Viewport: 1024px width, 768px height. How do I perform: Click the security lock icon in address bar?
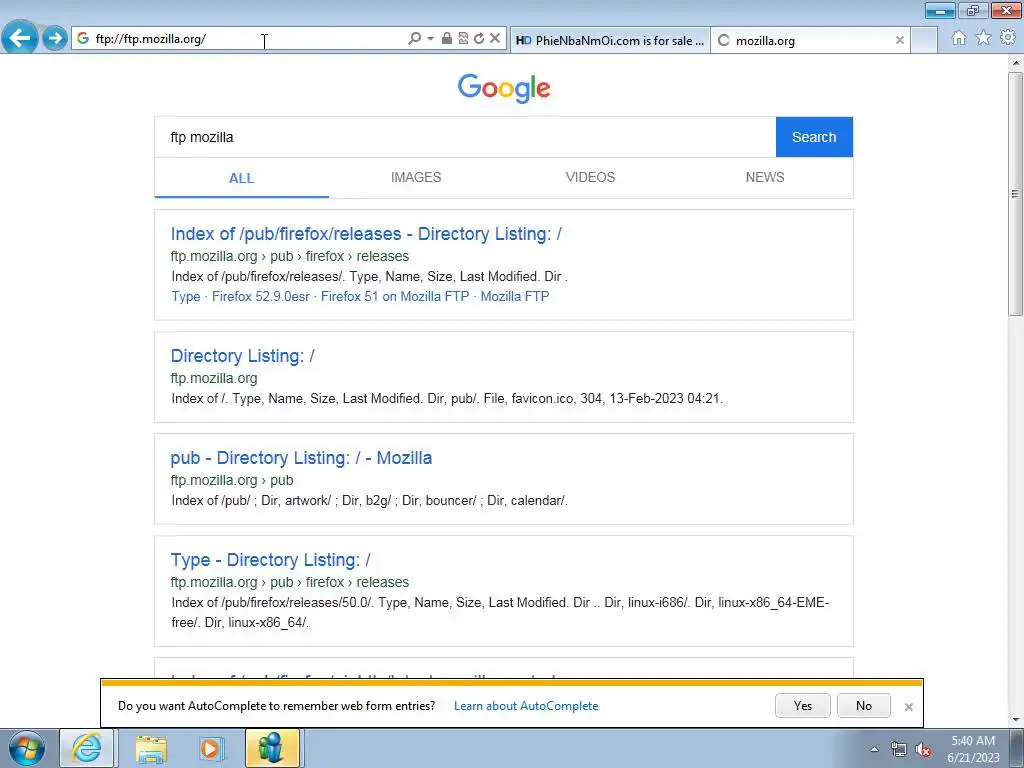pyautogui.click(x=447, y=39)
